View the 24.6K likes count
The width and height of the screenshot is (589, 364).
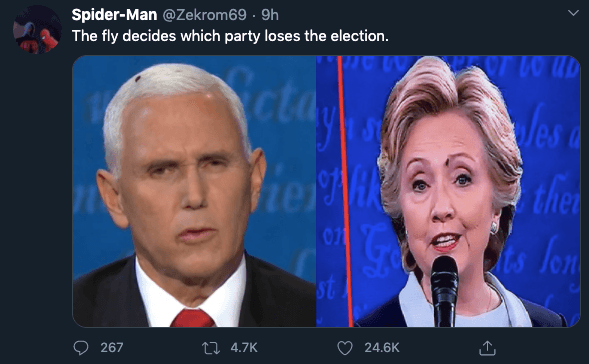point(382,348)
